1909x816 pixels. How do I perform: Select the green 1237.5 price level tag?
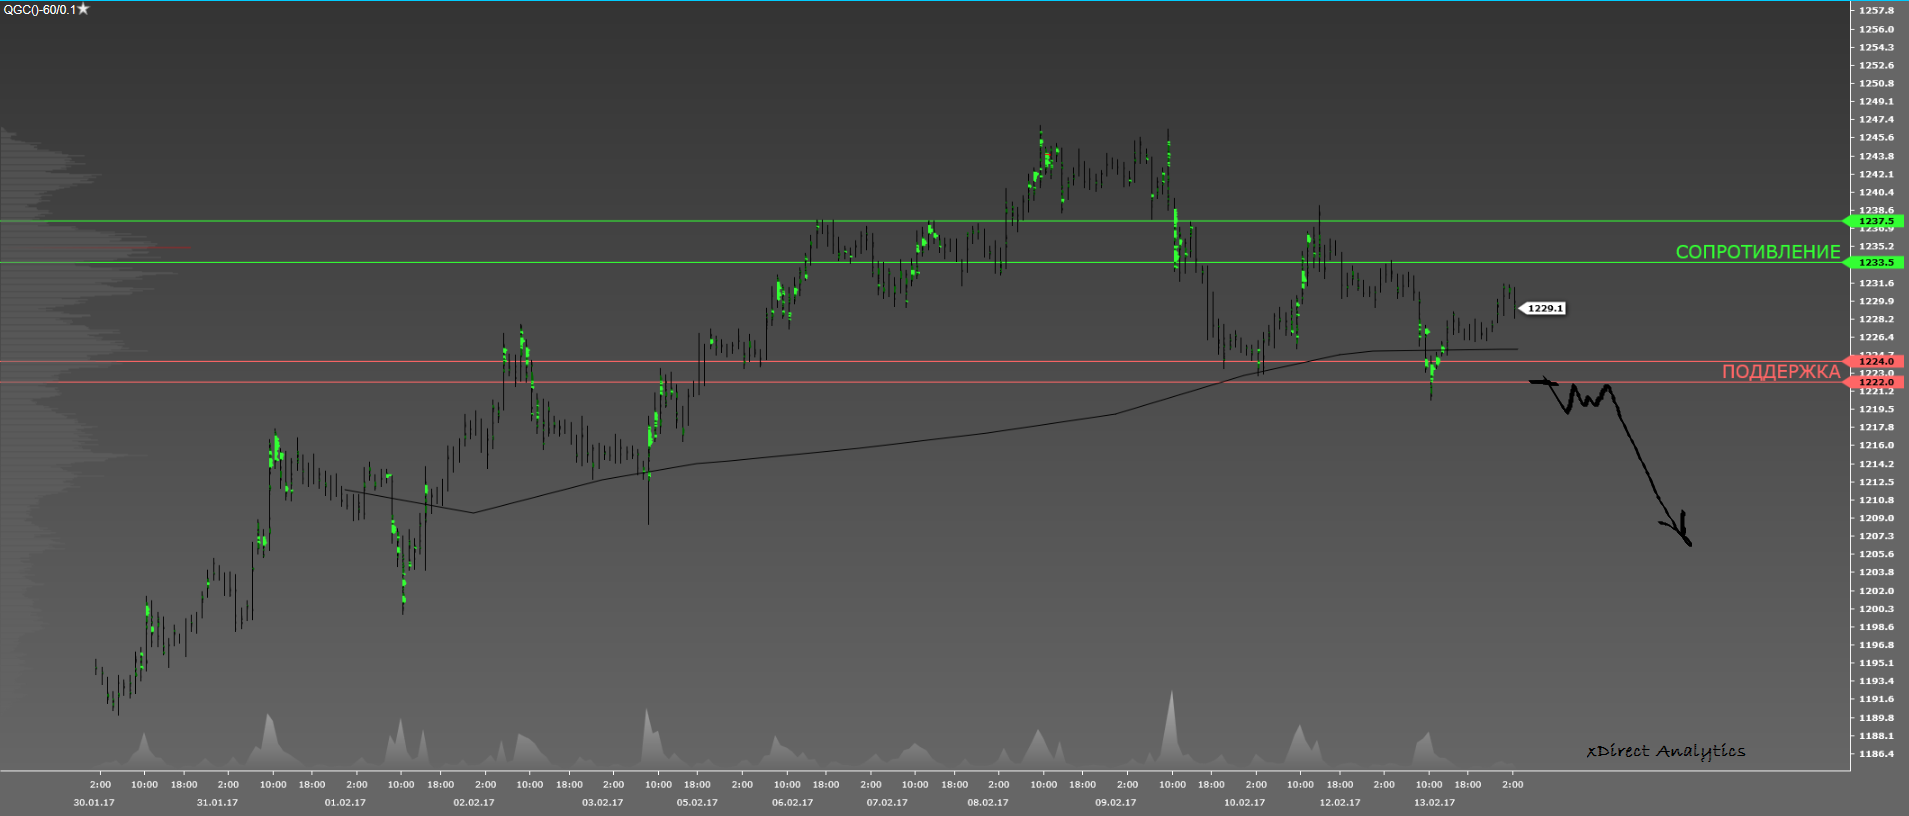[1876, 221]
